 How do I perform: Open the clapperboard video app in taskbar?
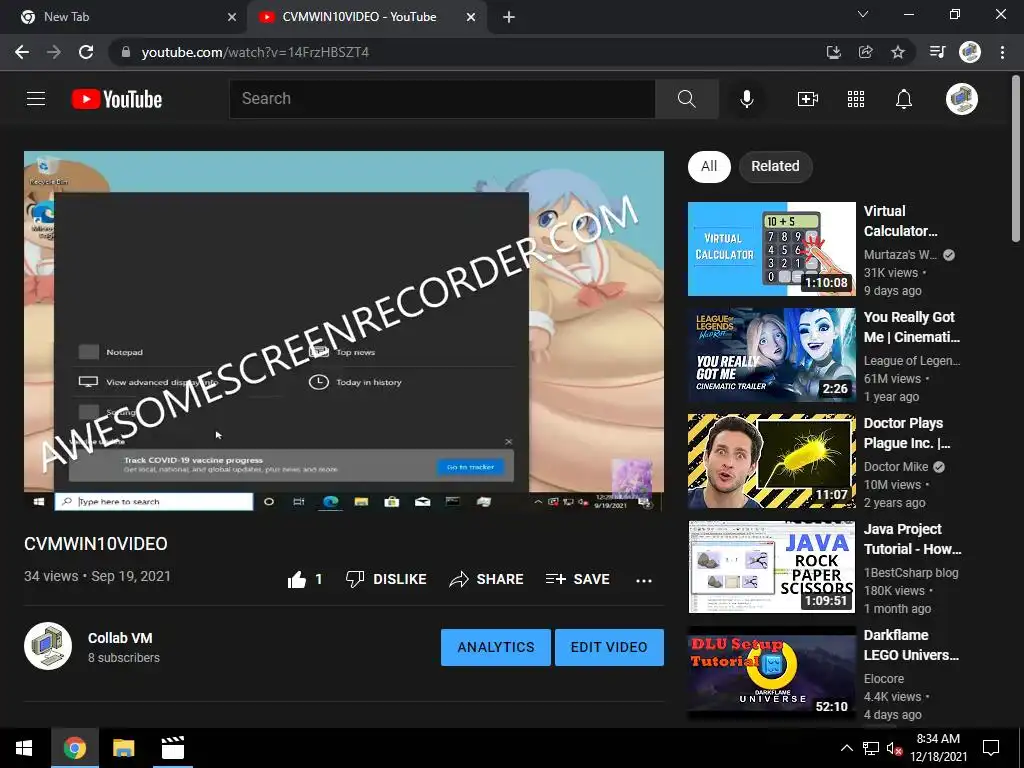click(172, 748)
